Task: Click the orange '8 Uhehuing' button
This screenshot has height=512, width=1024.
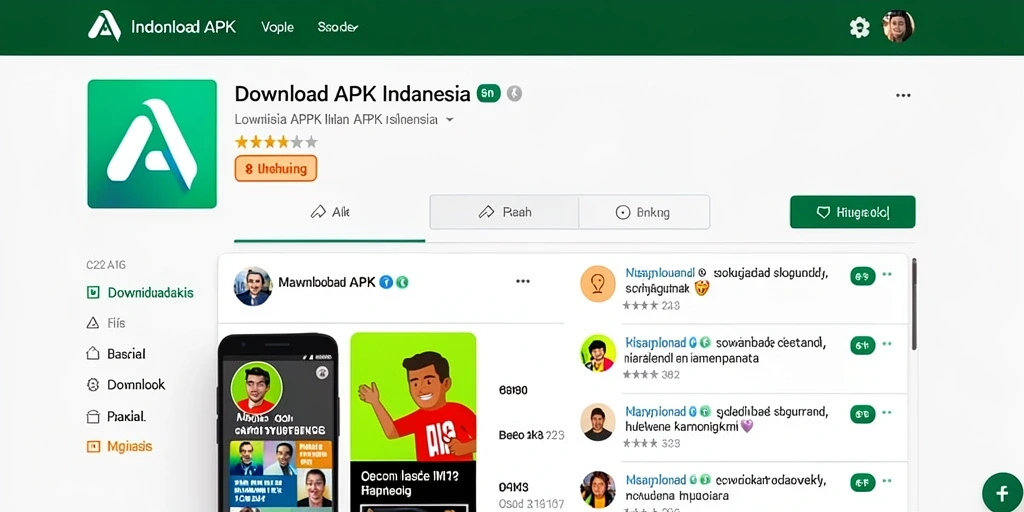Action: (x=276, y=168)
